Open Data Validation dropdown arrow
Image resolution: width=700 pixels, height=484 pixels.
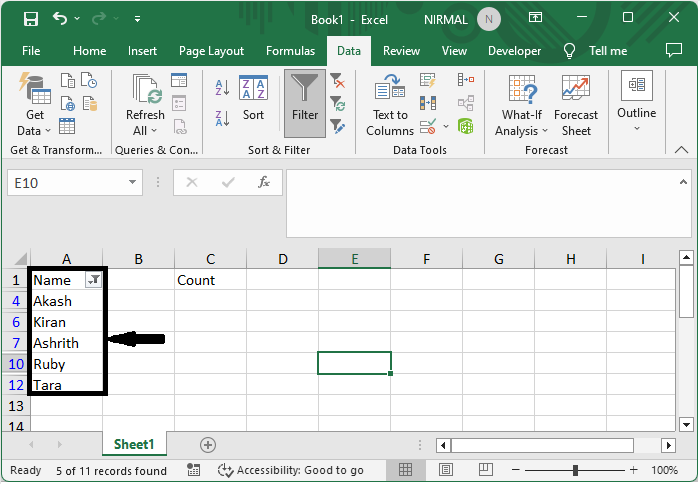[x=446, y=126]
